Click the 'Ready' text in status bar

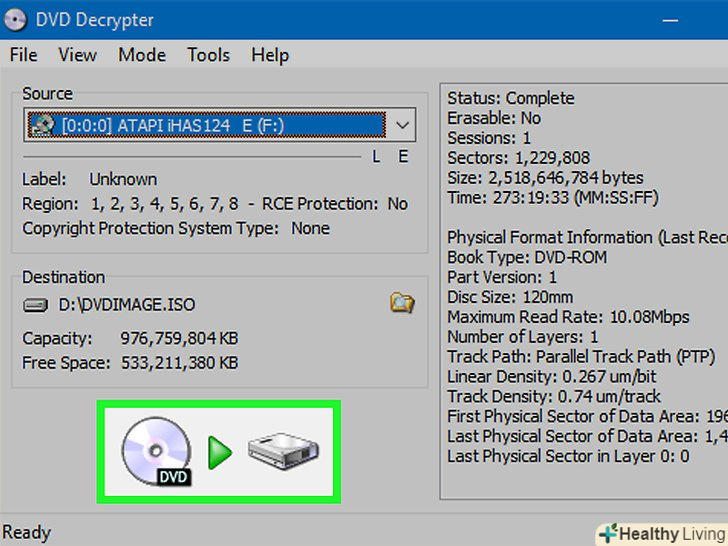25,533
